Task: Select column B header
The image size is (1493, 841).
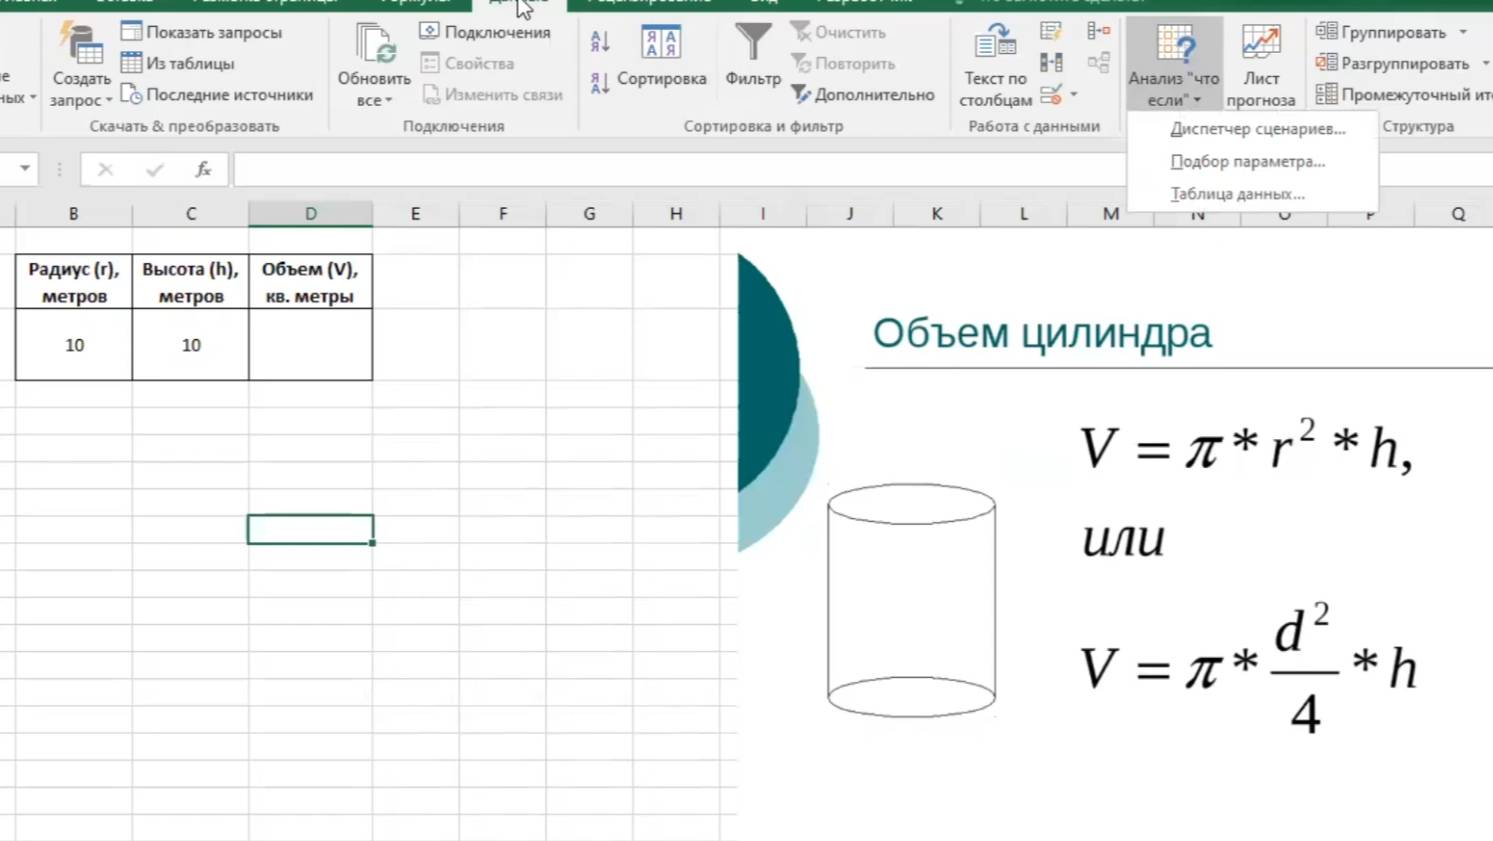Action: coord(73,213)
